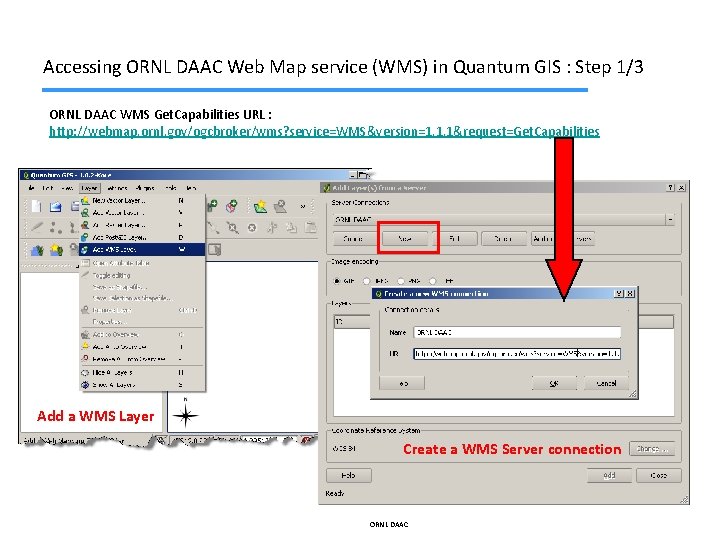Choose Show All Layers from the Layer menu
Image resolution: width=720 pixels, height=540 pixels.
pyautogui.click(x=142, y=385)
